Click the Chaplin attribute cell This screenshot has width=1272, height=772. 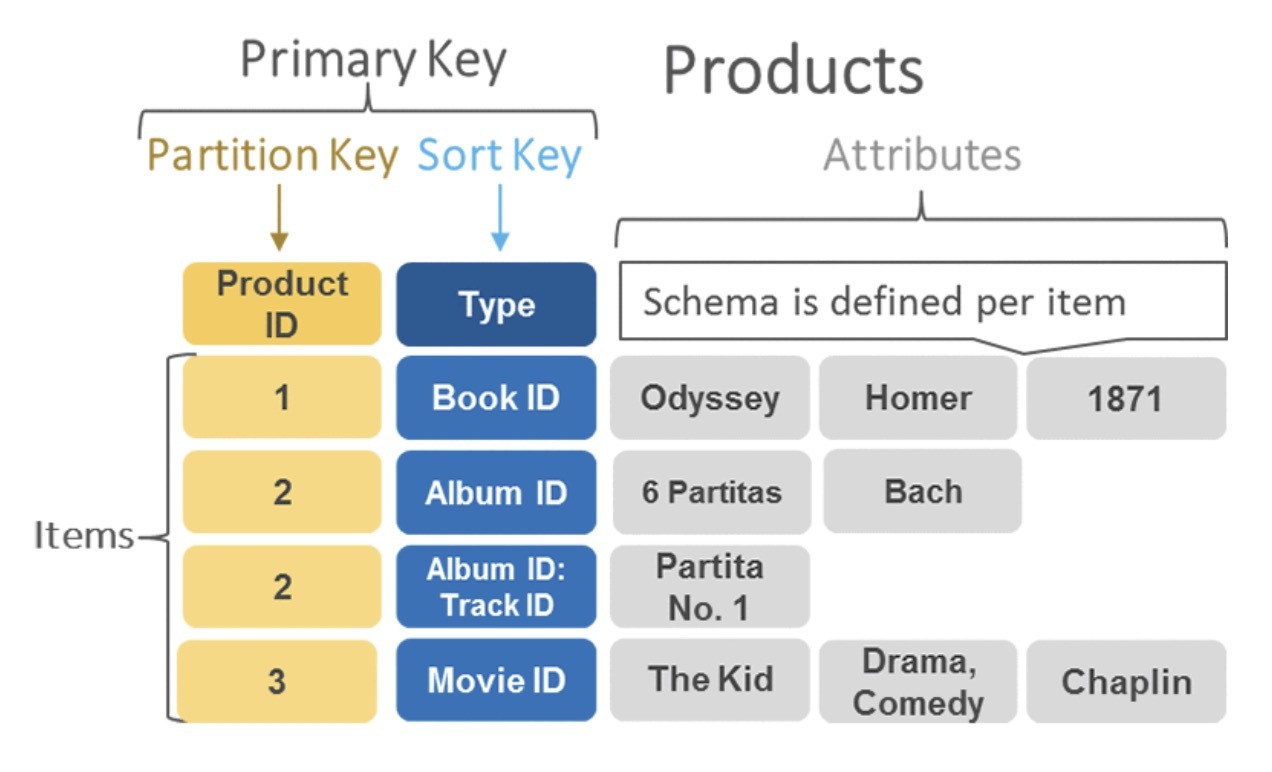pyautogui.click(x=1125, y=682)
